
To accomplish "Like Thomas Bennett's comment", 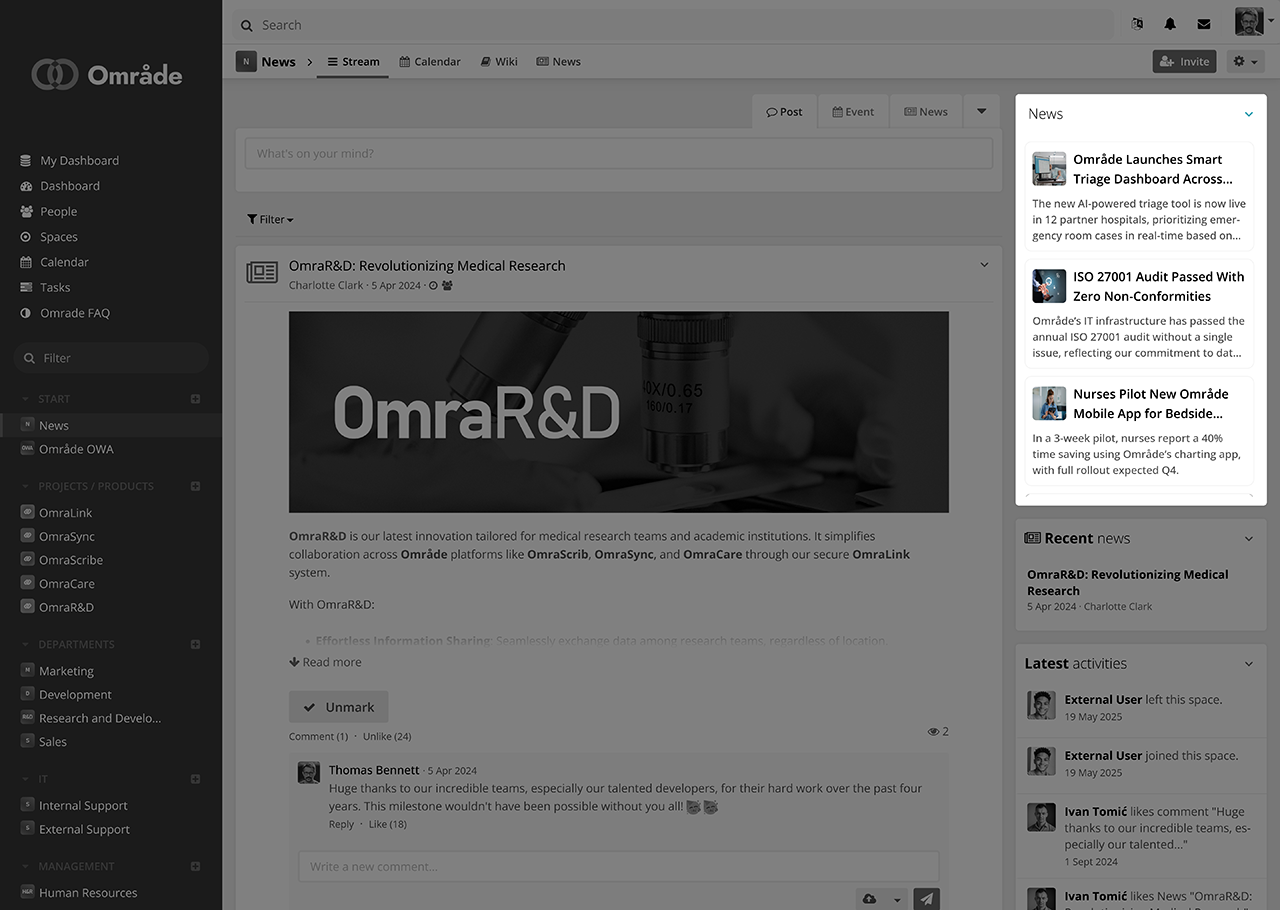I will click(x=388, y=824).
